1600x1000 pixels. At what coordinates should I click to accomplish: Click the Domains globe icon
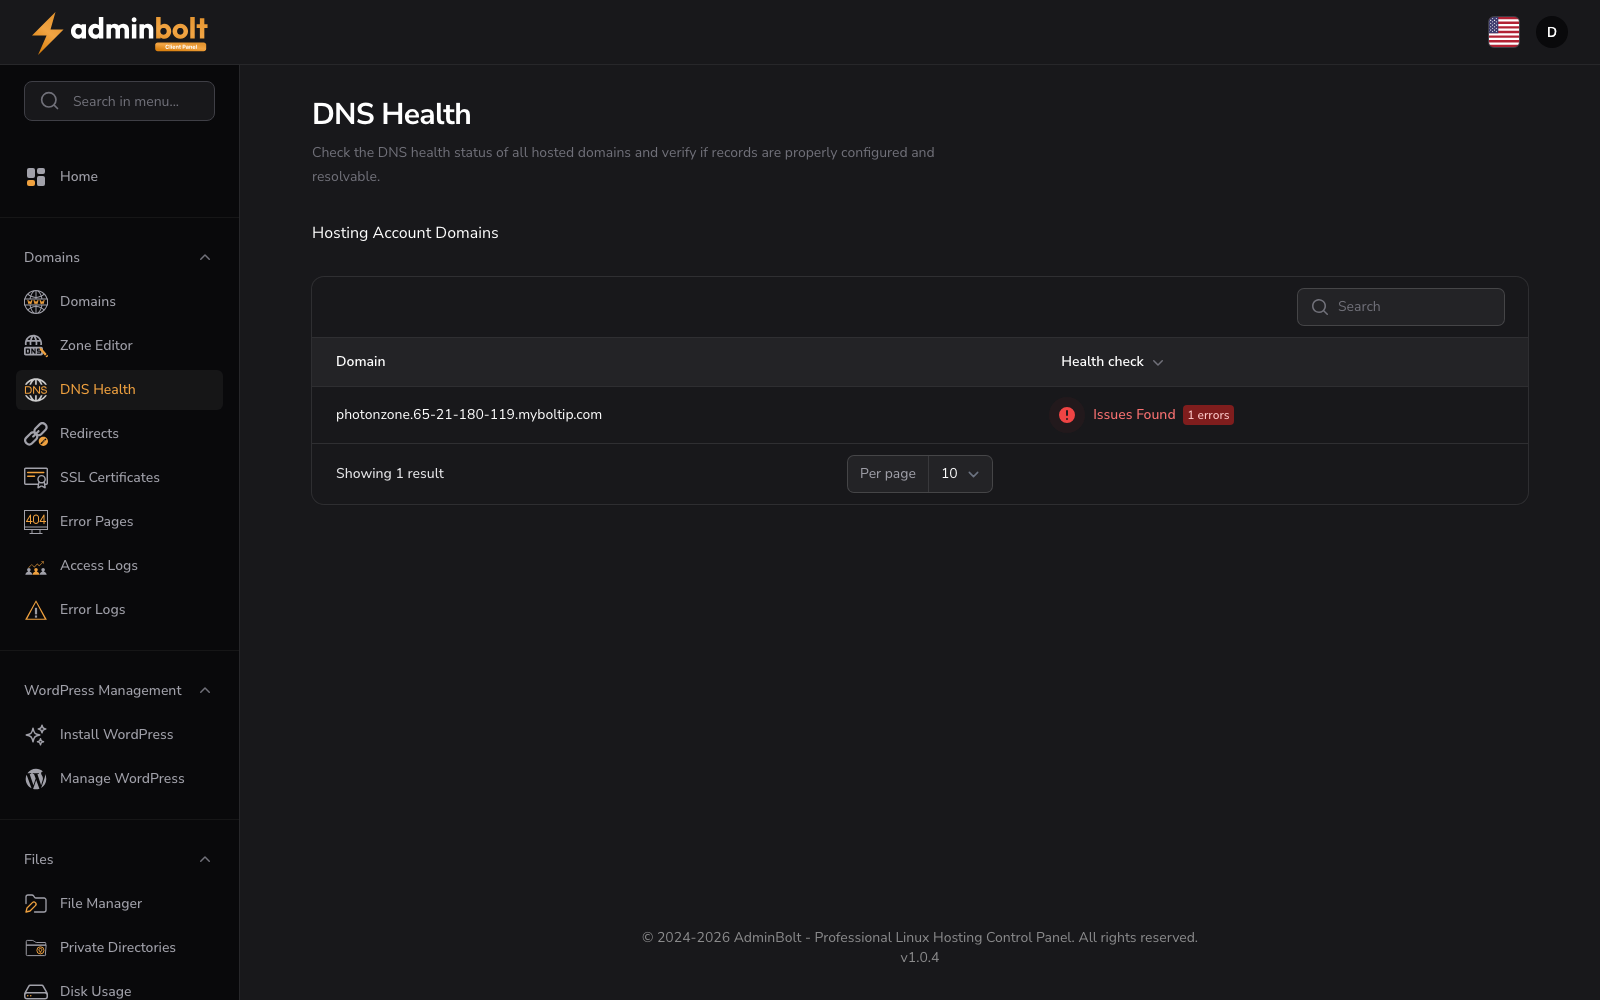36,302
